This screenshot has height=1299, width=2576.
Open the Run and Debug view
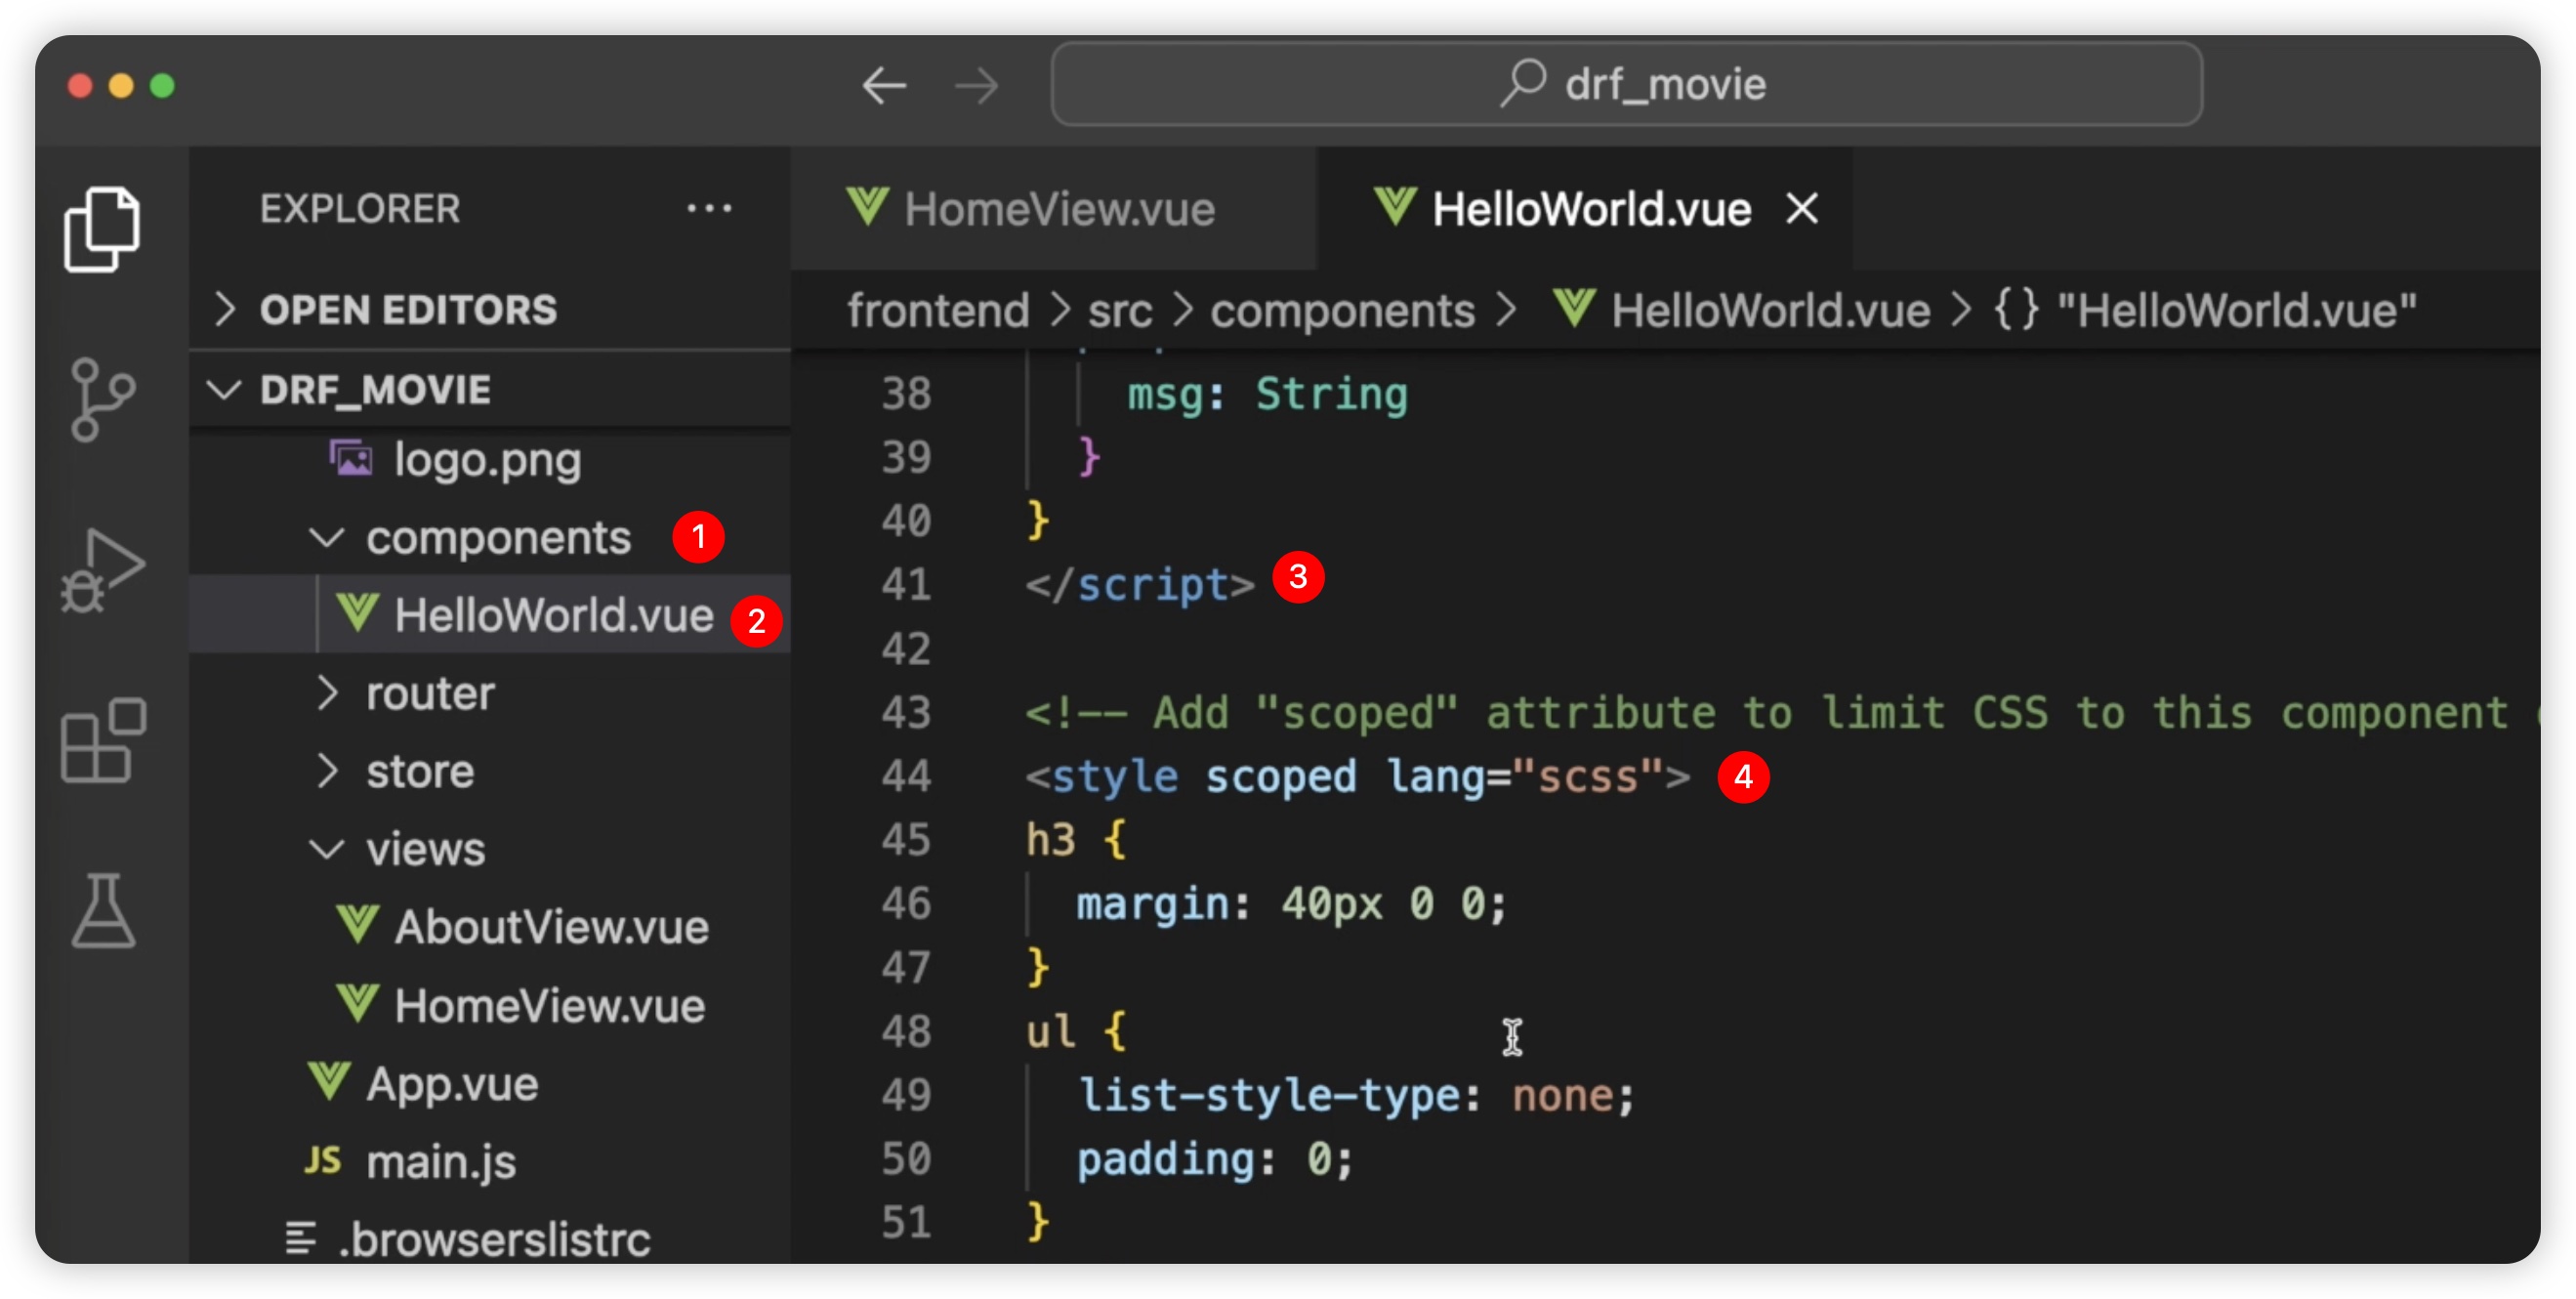pyautogui.click(x=102, y=570)
